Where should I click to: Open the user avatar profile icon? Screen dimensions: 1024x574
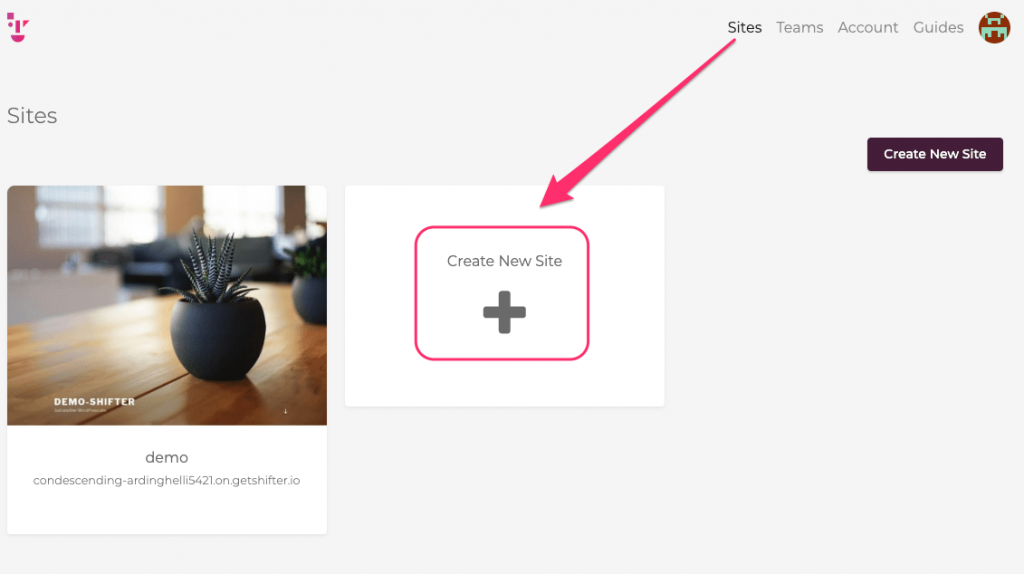(994, 27)
